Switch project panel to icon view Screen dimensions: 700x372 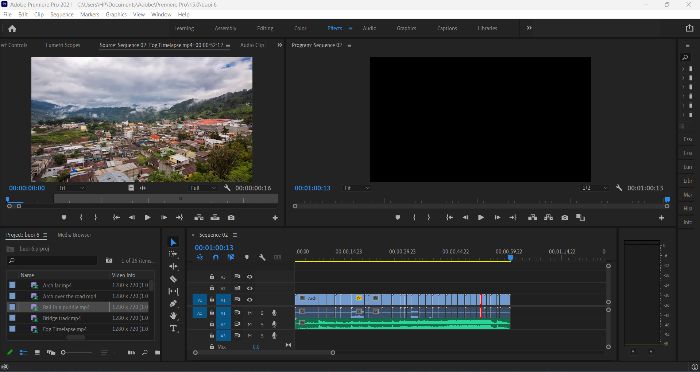coord(37,352)
